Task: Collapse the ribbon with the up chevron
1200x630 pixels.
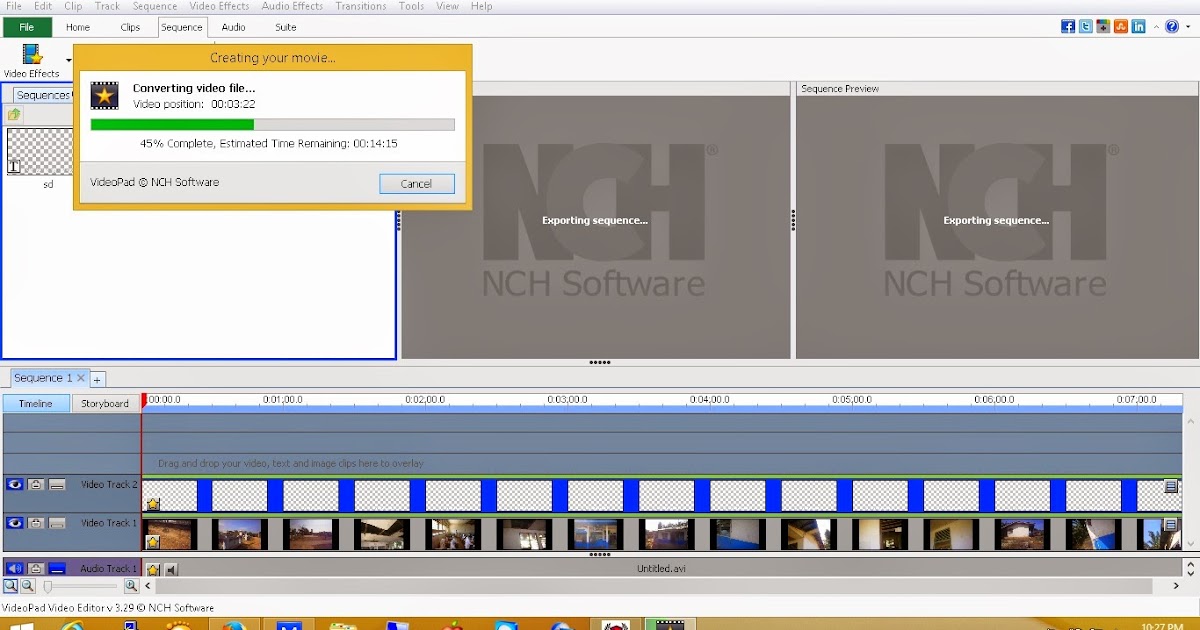Action: (x=1156, y=28)
